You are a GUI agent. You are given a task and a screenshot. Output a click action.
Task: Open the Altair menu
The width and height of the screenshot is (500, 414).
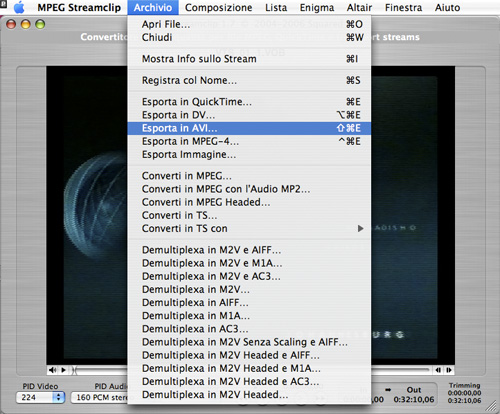pyautogui.click(x=359, y=7)
